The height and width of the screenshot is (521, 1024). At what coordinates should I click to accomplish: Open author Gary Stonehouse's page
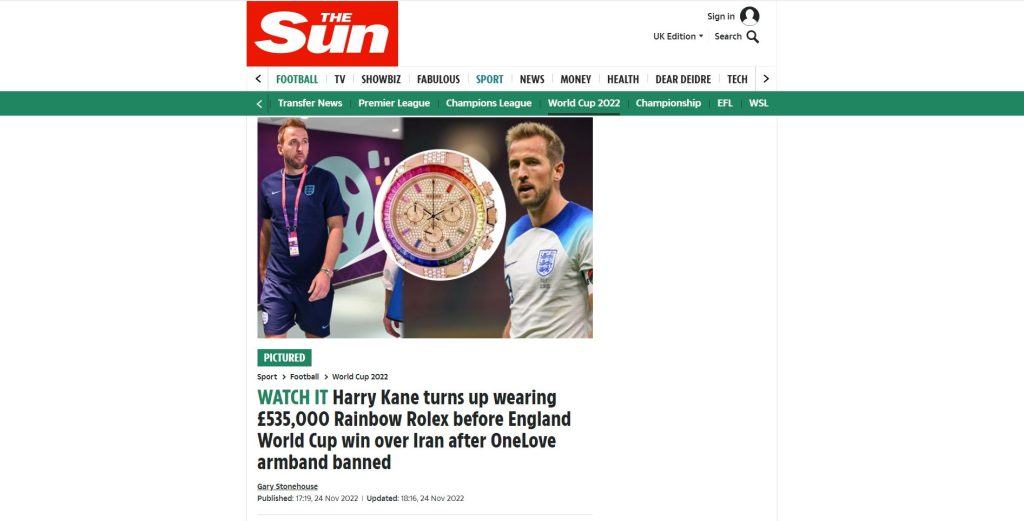(287, 486)
